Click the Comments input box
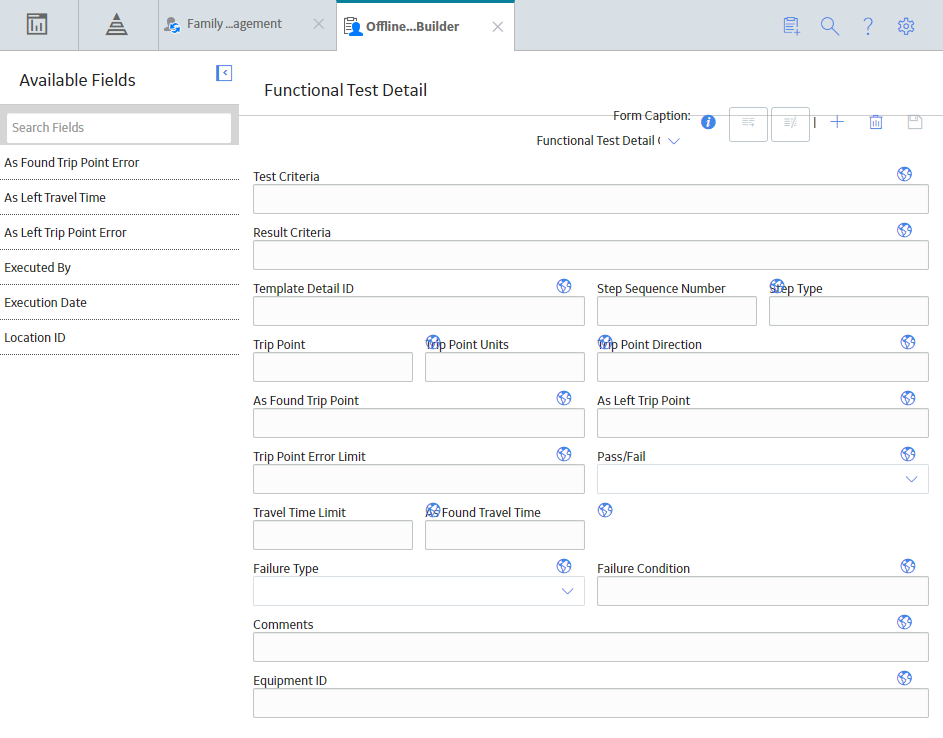The image size is (943, 738). [x=591, y=647]
